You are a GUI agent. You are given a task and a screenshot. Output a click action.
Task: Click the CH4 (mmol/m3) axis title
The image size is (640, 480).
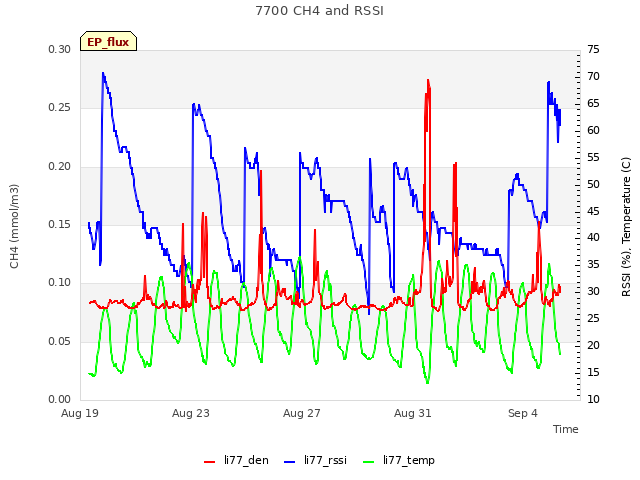14,226
